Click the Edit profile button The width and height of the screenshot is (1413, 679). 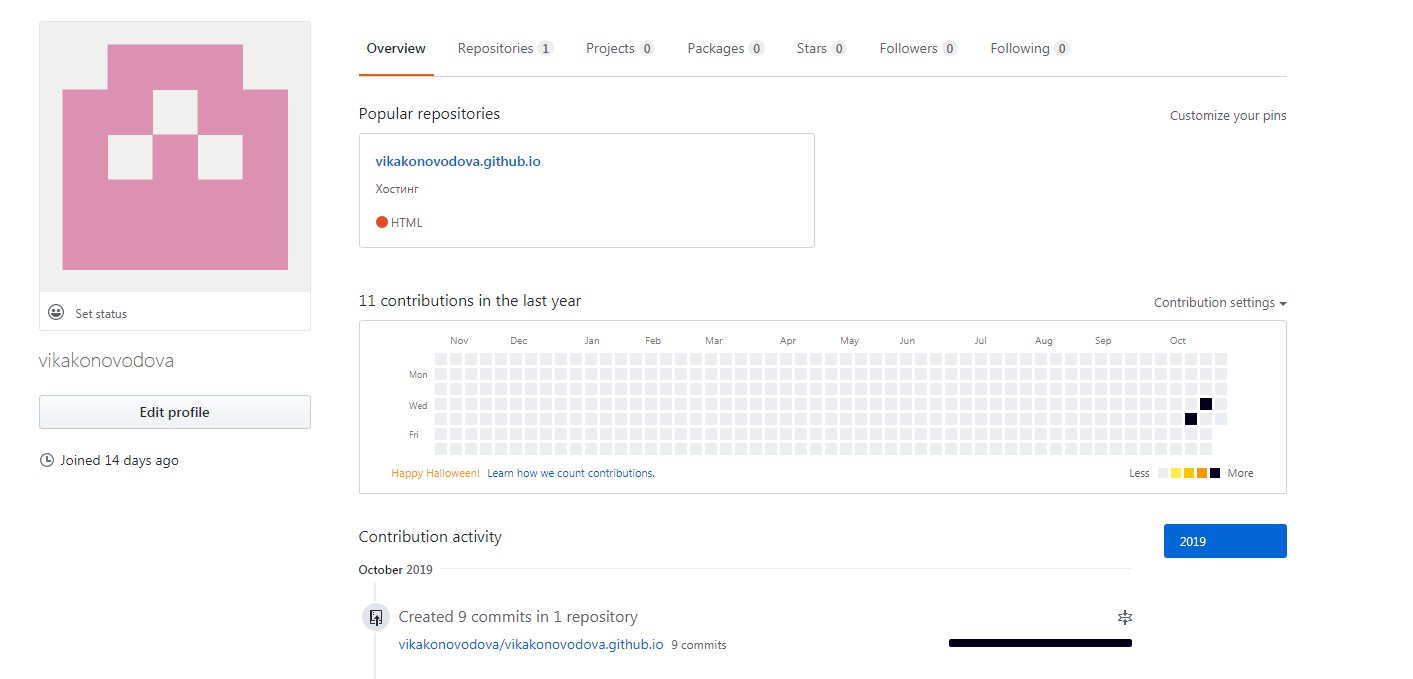(175, 412)
